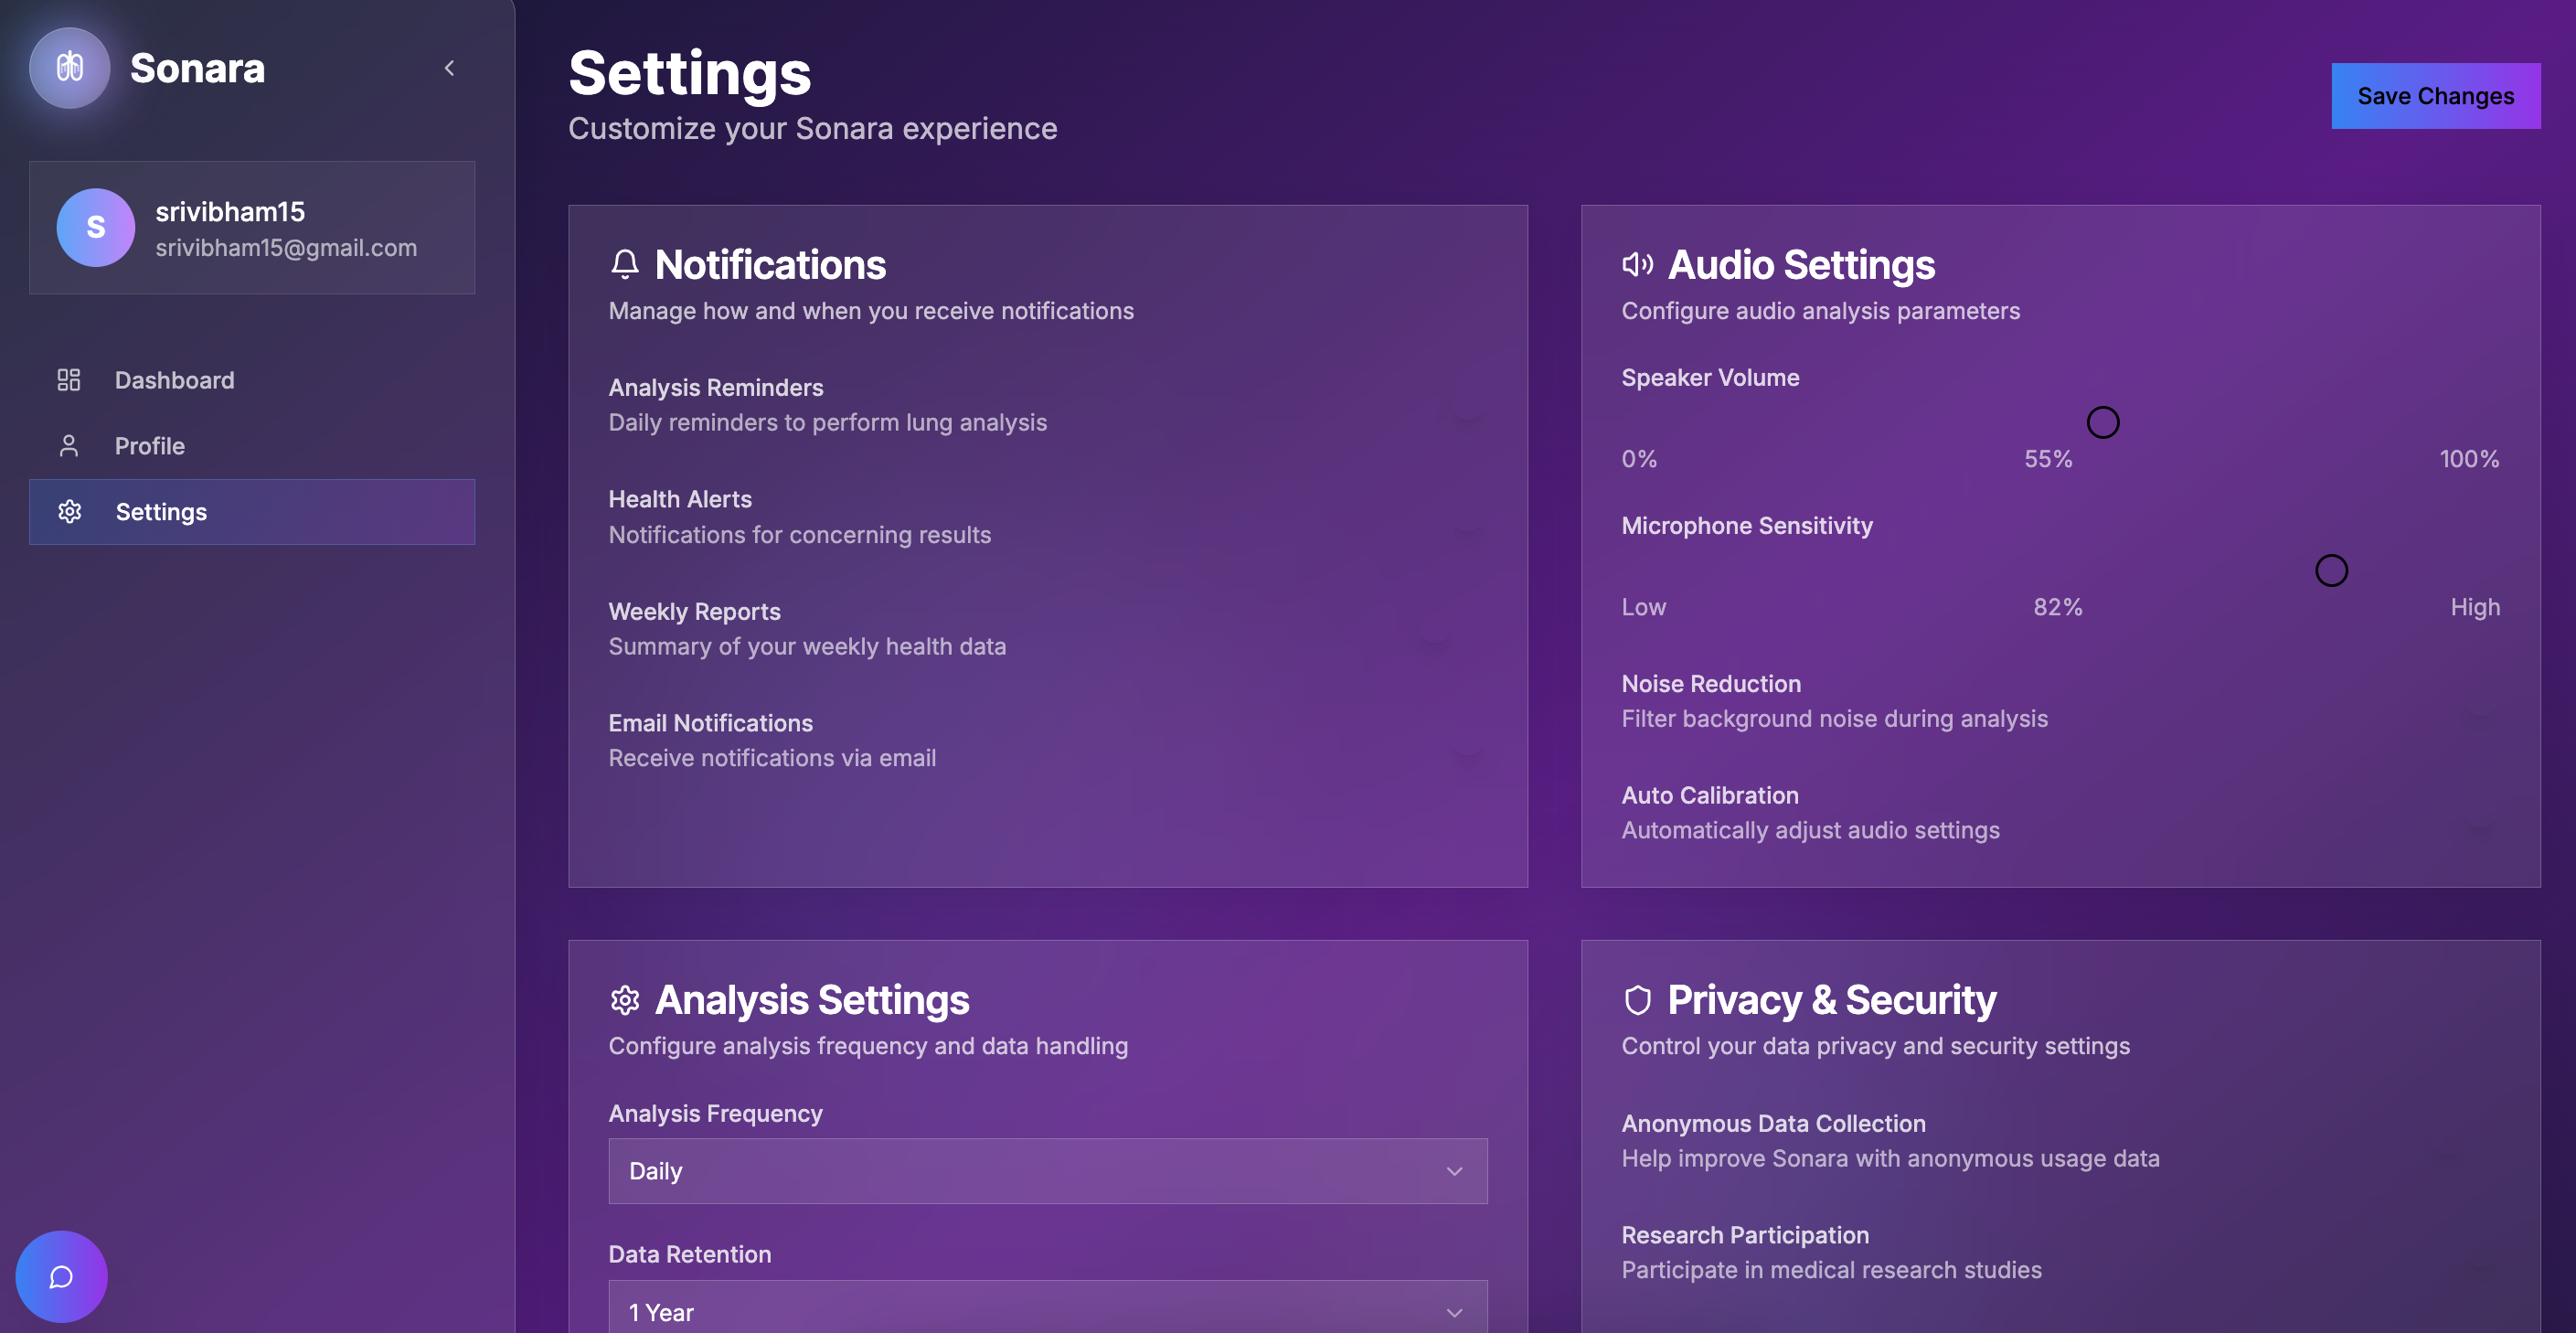Image resolution: width=2576 pixels, height=1333 pixels.
Task: Click the srivibham15 email address
Action: (x=286, y=248)
